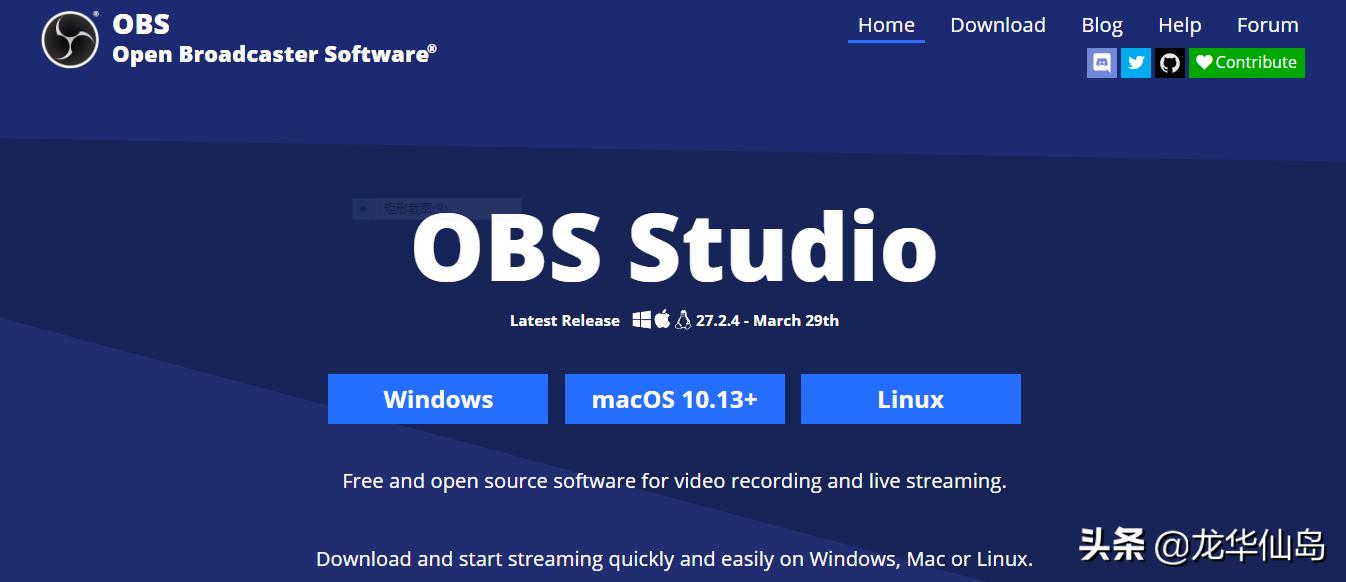Image resolution: width=1346 pixels, height=582 pixels.
Task: Click the OBS Open Broadcaster Software title
Action: [x=274, y=39]
